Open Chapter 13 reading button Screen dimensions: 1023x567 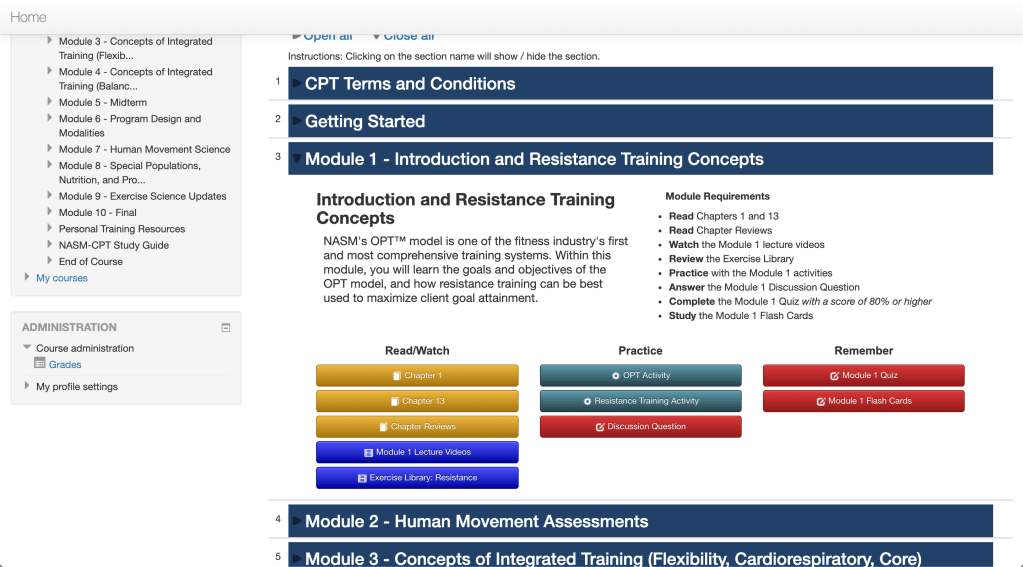[417, 401]
